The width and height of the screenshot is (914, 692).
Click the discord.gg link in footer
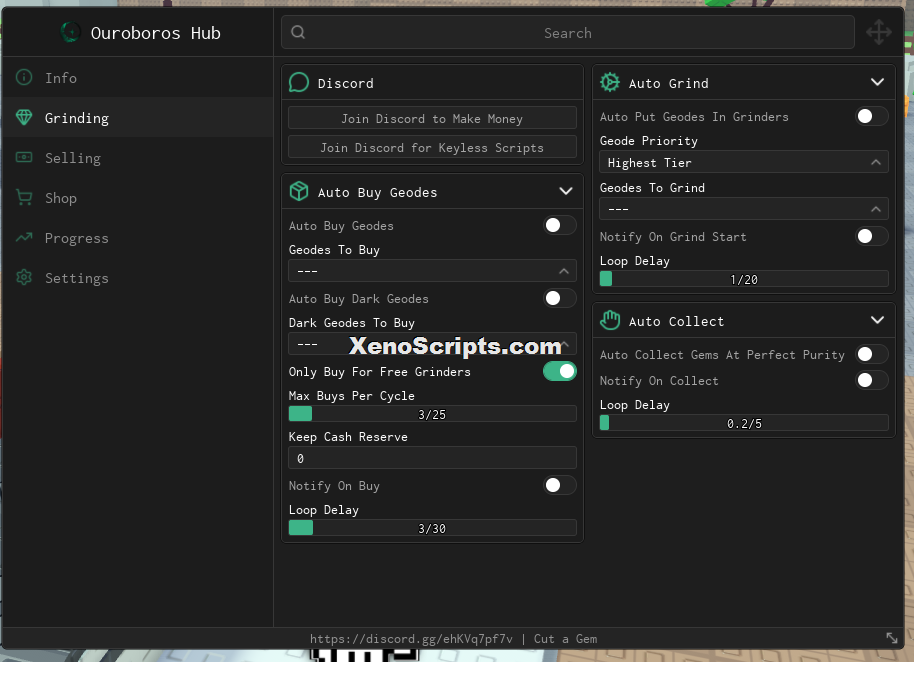tap(411, 639)
